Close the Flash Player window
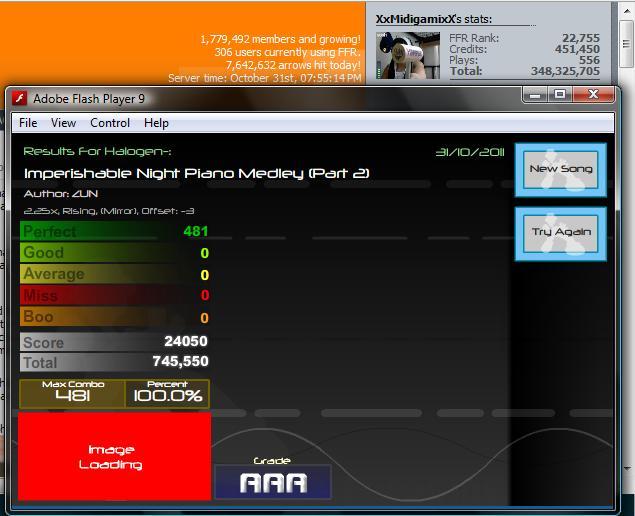The image size is (635, 516). (593, 95)
